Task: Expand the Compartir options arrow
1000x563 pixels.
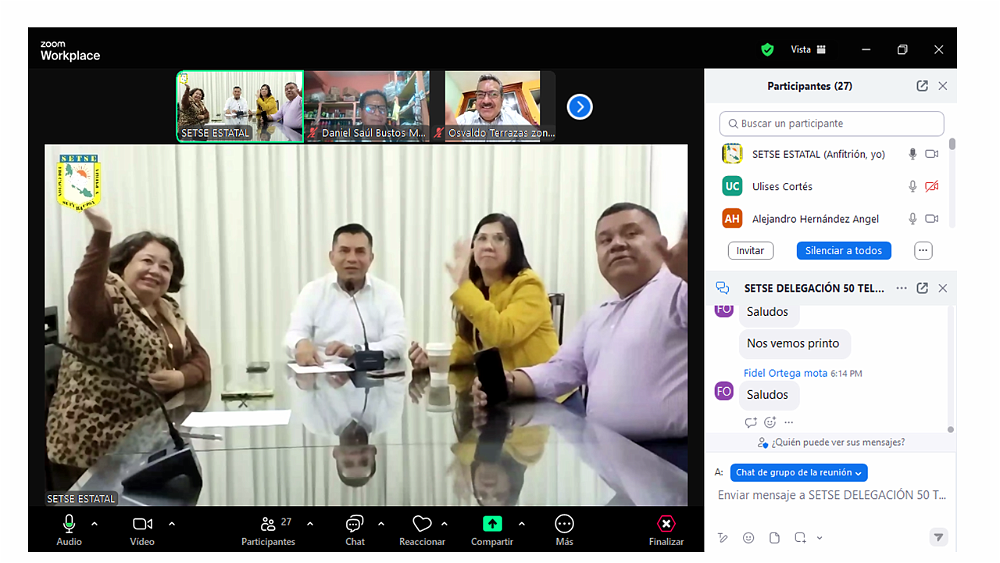Action: [521, 524]
